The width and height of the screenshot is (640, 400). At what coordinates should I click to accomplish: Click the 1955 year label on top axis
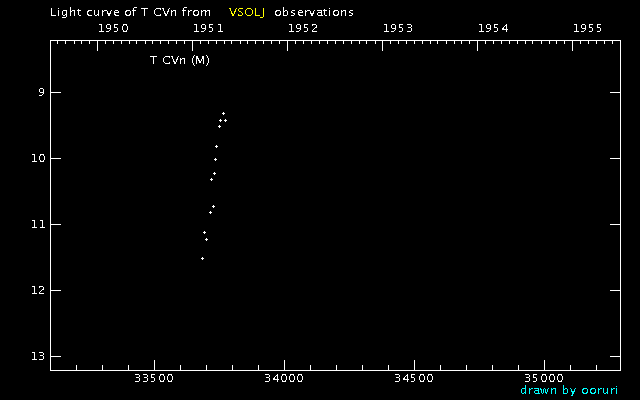588,29
